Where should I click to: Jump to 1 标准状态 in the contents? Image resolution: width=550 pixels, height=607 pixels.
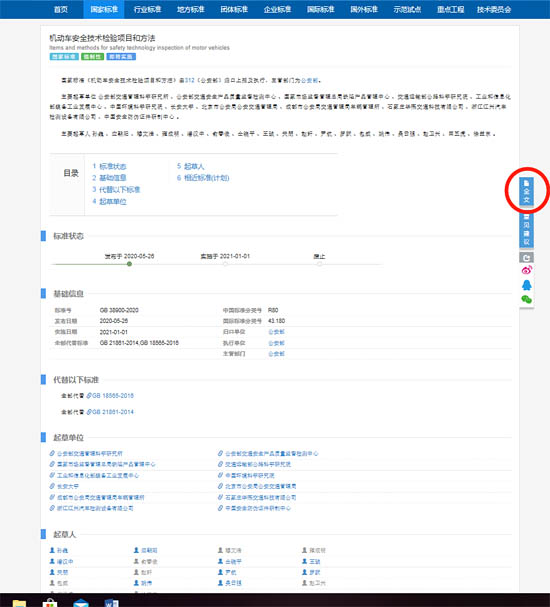(x=109, y=166)
